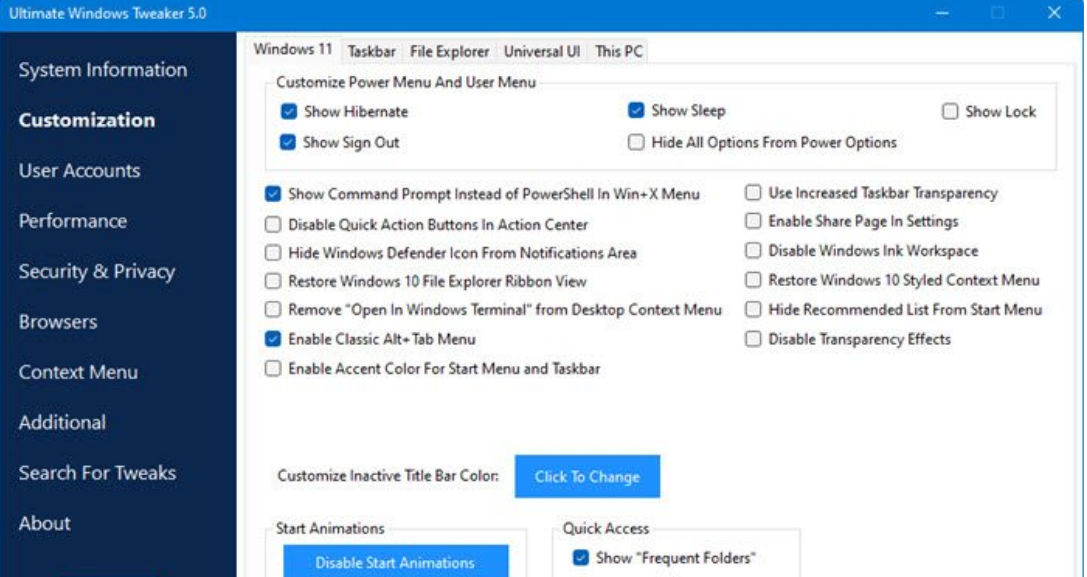The image size is (1087, 577).
Task: Switch to the Windows 11 tab
Action: pyautogui.click(x=293, y=49)
